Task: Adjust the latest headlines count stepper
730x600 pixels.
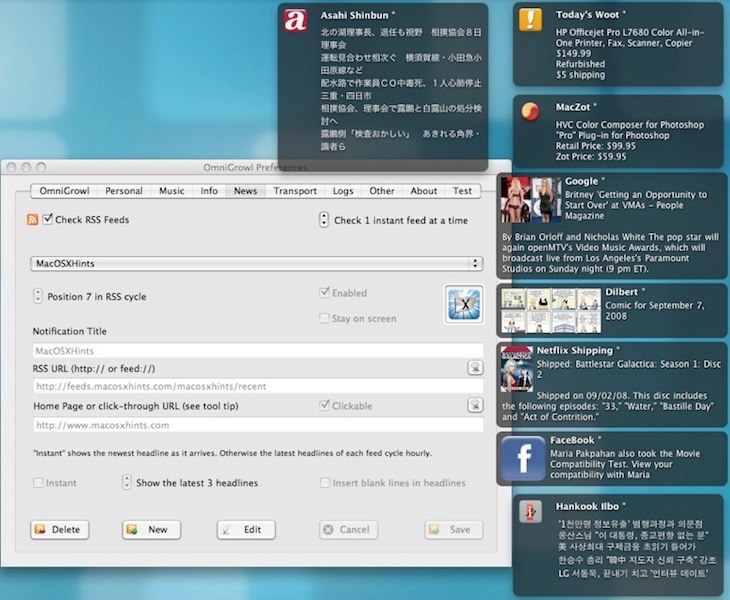Action: click(126, 483)
